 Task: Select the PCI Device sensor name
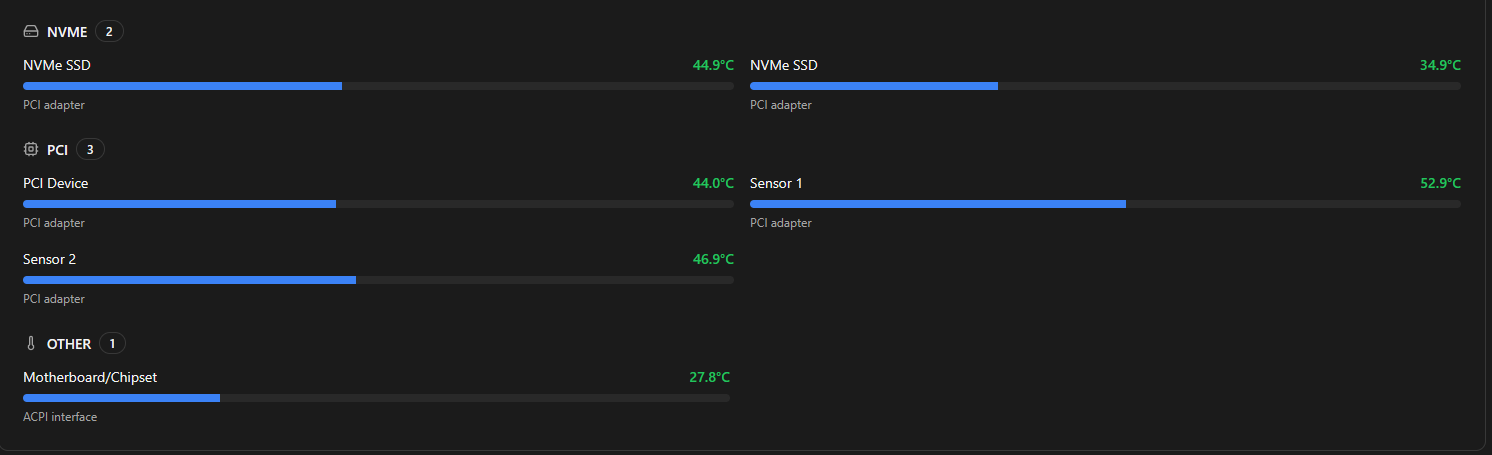coord(56,183)
